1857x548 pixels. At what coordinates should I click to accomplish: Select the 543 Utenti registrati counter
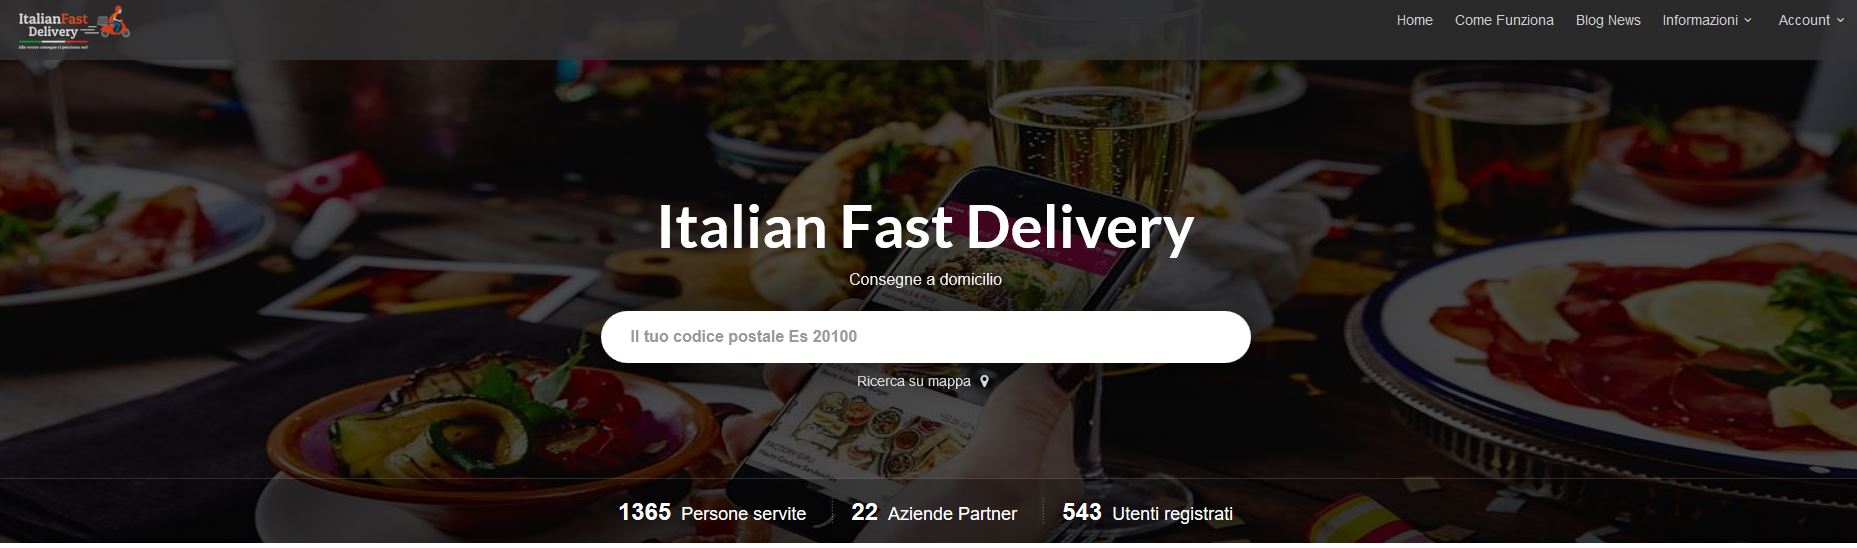(x=1147, y=513)
